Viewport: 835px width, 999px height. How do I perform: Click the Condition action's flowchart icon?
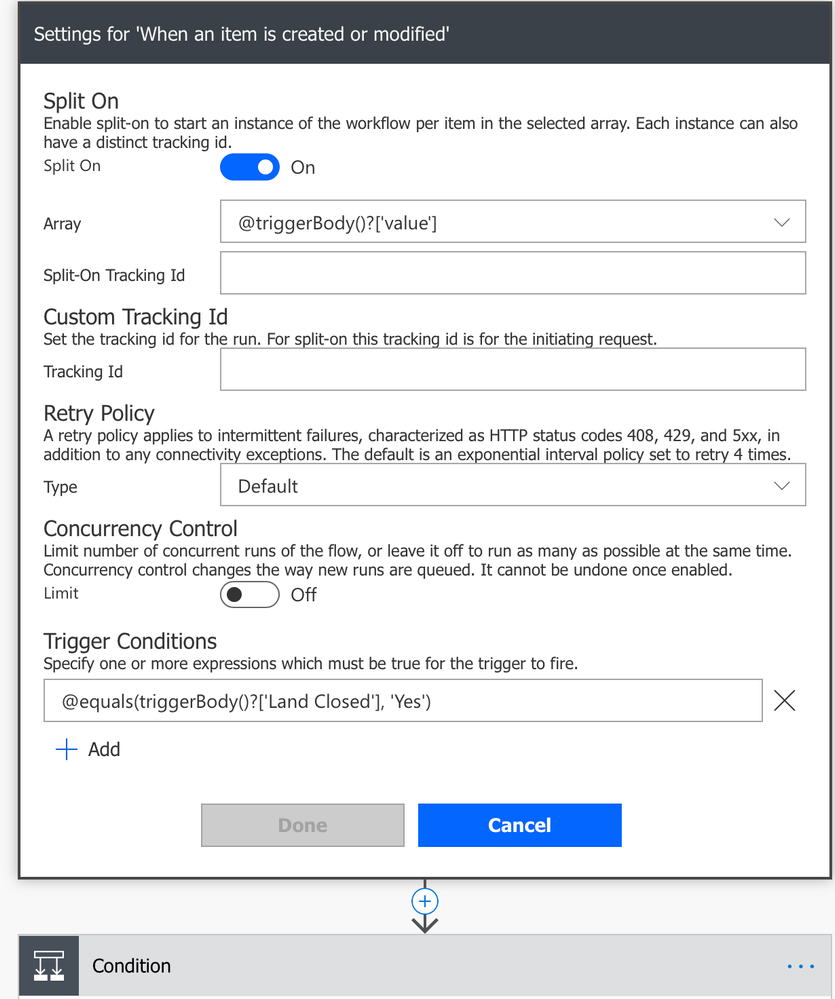click(x=48, y=965)
